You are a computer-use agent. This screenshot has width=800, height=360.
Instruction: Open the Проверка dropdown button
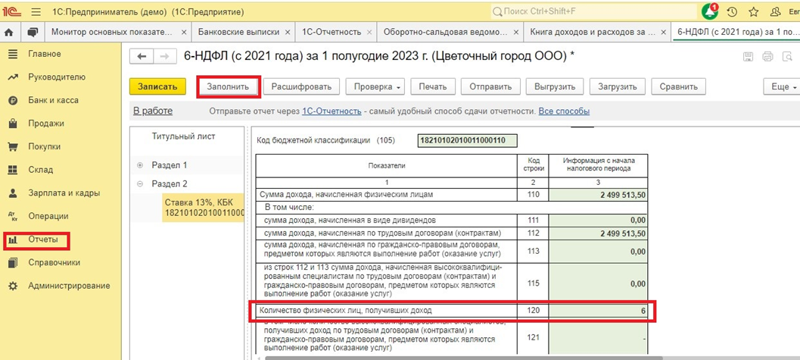click(375, 87)
